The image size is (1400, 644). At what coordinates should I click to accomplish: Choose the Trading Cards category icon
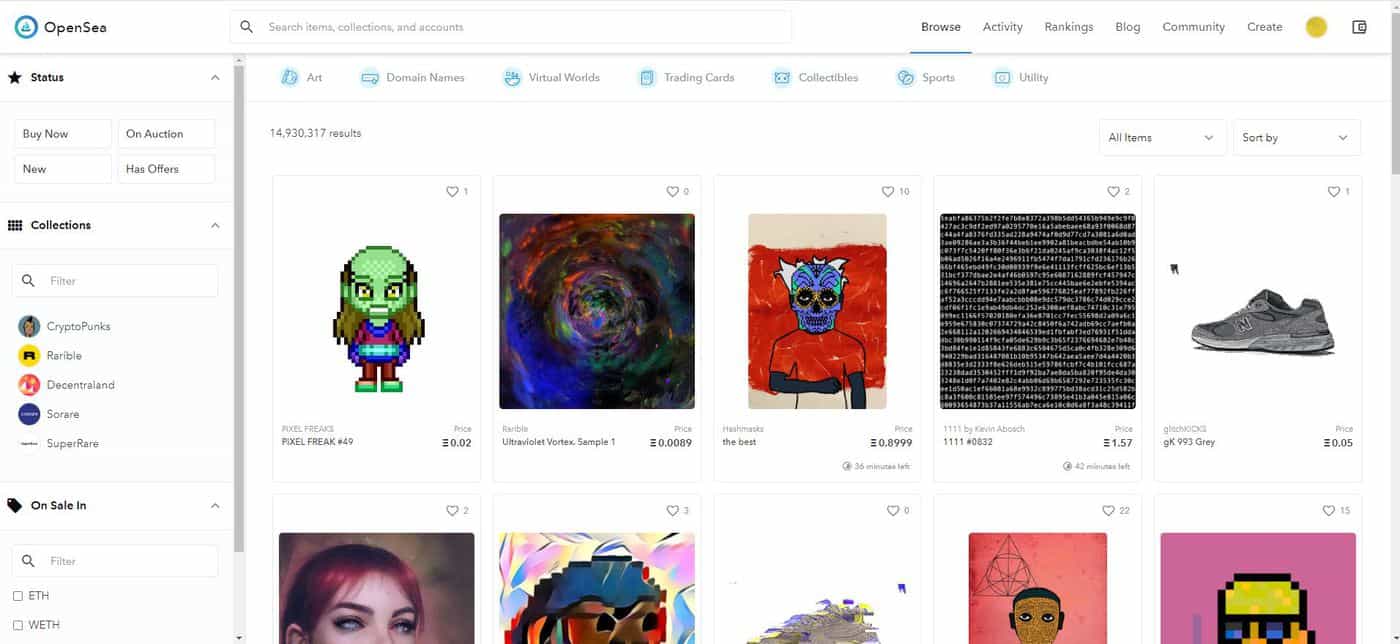click(x=647, y=77)
